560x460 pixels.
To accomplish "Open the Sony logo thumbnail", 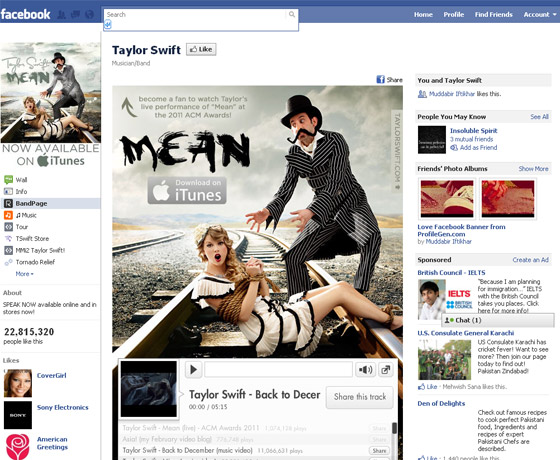I will tap(18, 415).
